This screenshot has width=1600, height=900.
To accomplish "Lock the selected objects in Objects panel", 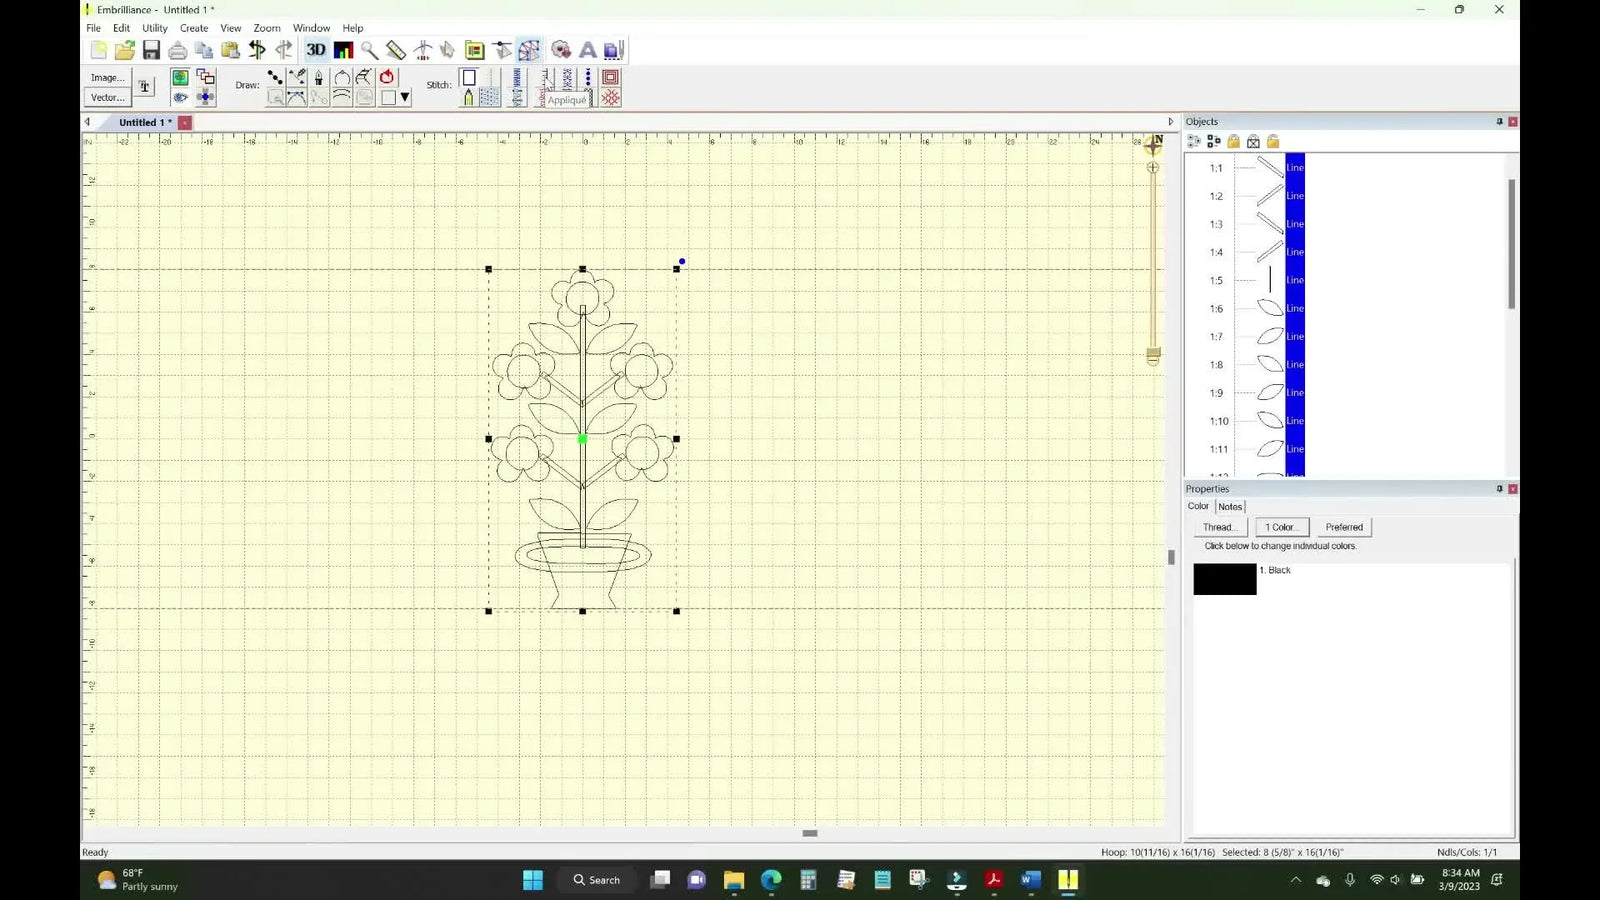I will pyautogui.click(x=1234, y=141).
